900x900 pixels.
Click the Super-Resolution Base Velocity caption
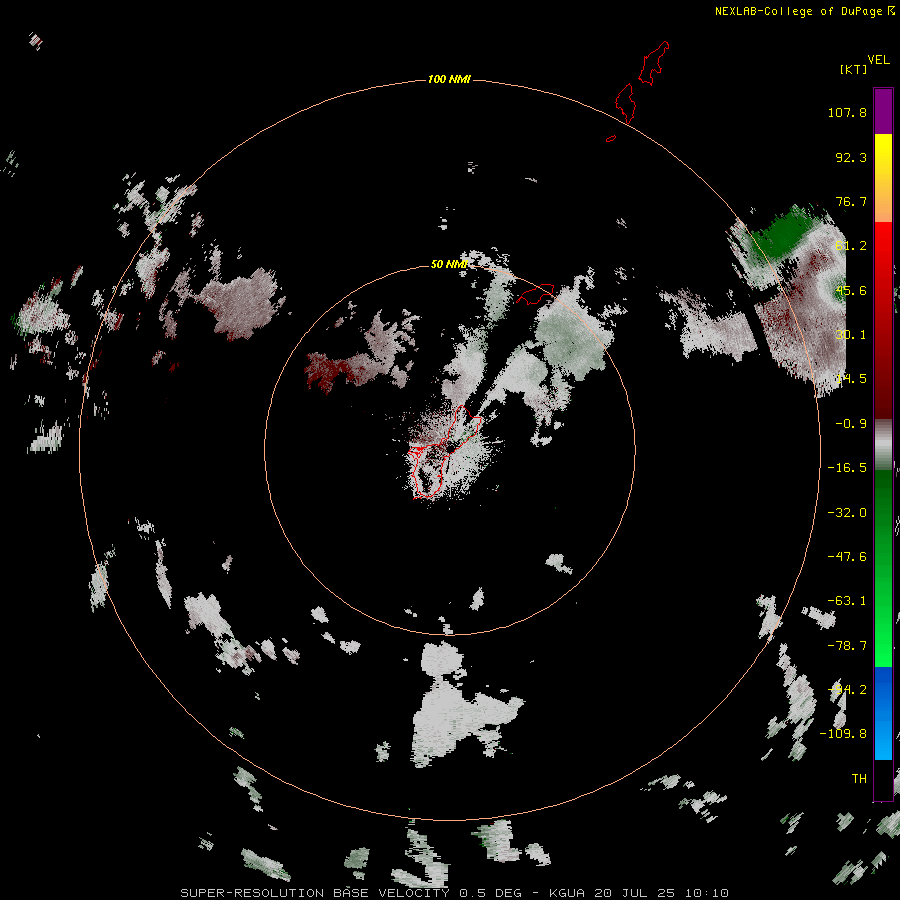[x=455, y=893]
